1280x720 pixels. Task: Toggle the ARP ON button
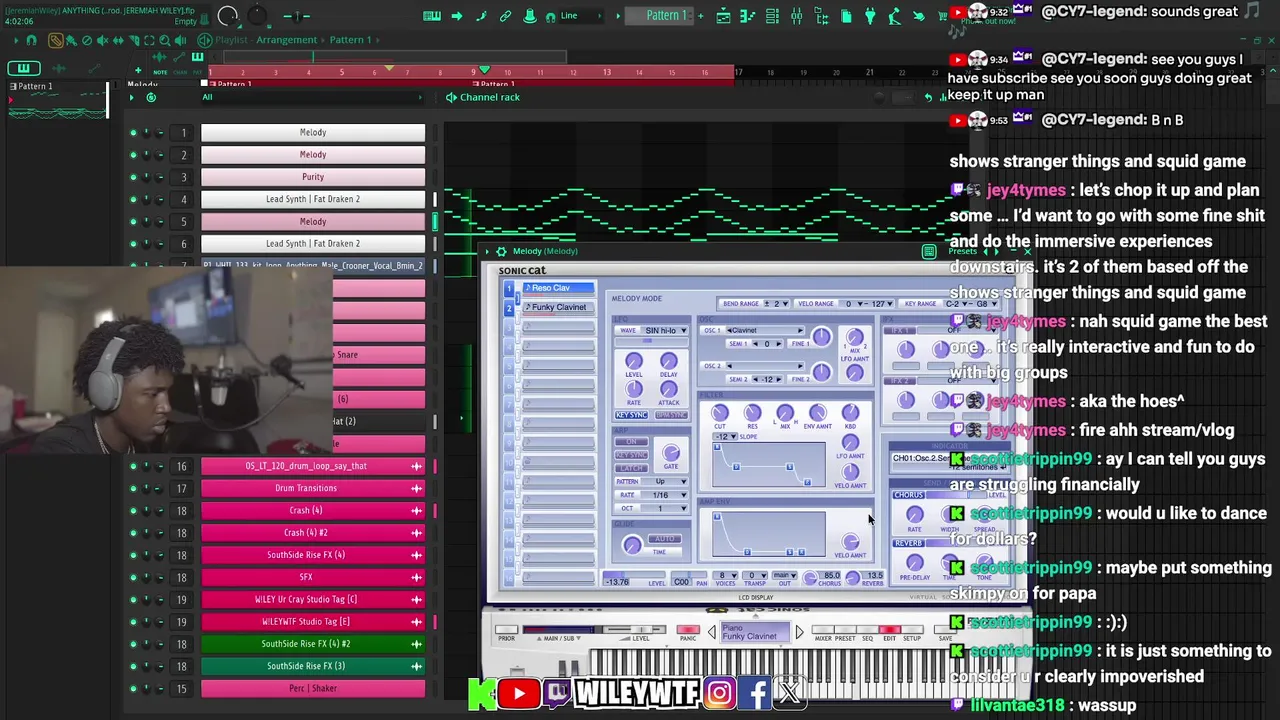[631, 442]
